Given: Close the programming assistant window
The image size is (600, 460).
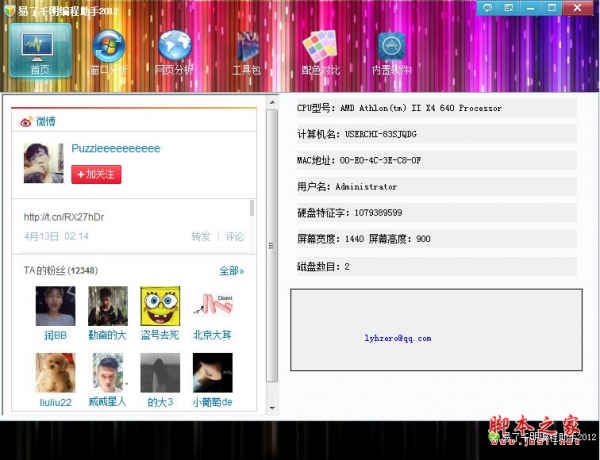Looking at the screenshot, I should click(578, 8).
